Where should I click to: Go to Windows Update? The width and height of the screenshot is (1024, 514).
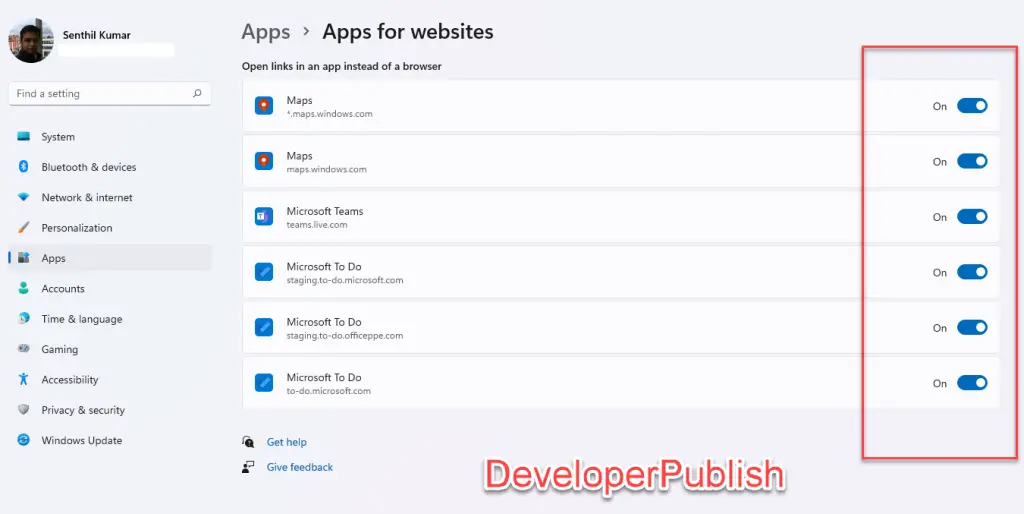[x=110, y=440]
